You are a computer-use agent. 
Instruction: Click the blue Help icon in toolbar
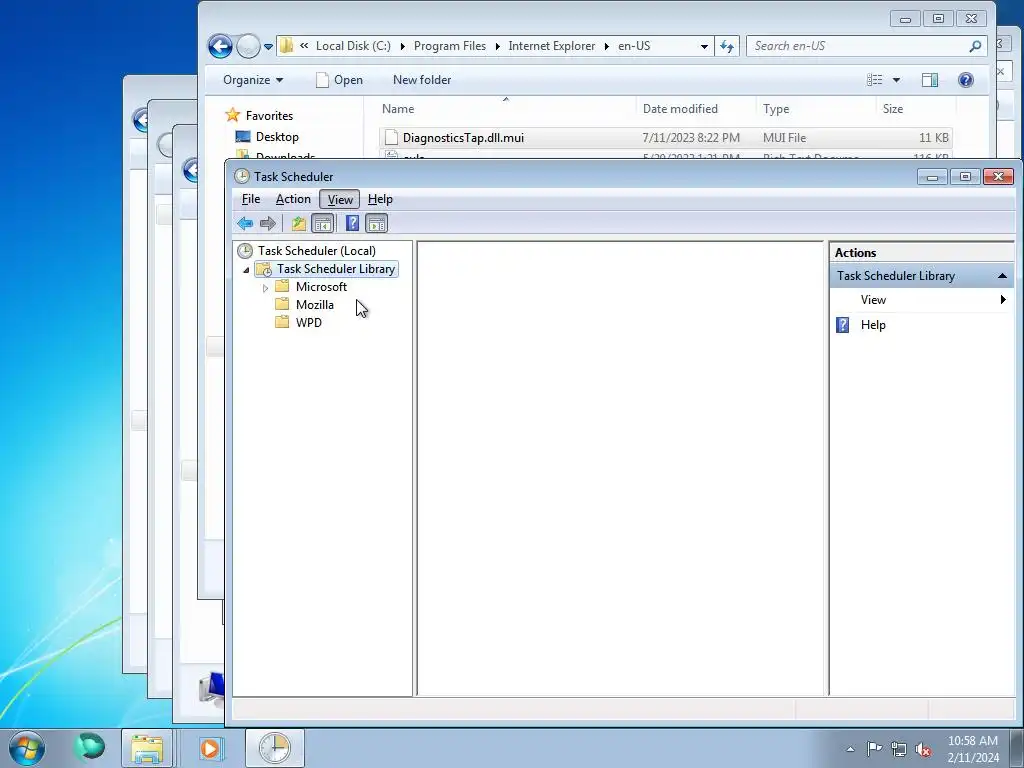[x=352, y=224]
